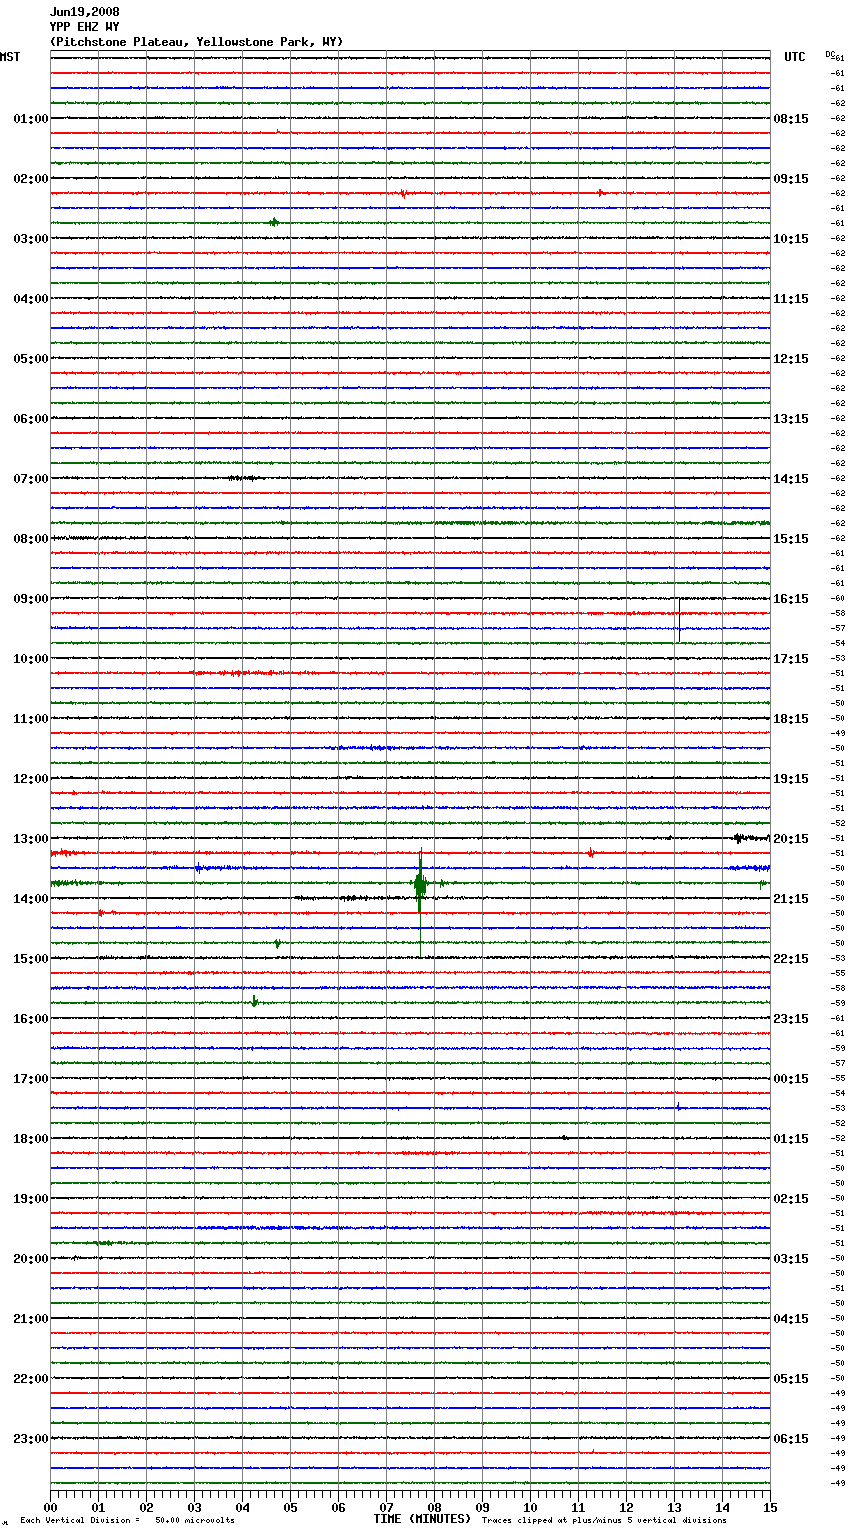This screenshot has width=850, height=1534.
Task: Click the 10 minute tick label
Action: tap(530, 1507)
